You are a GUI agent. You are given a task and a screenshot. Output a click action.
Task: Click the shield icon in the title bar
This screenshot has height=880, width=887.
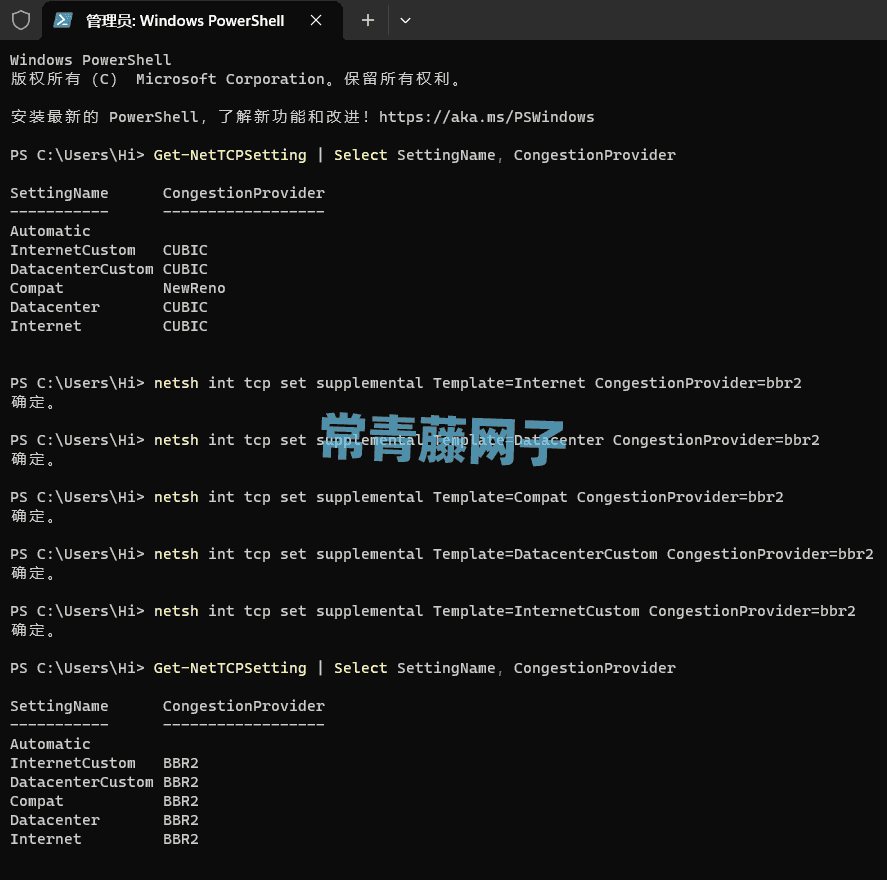click(x=21, y=20)
